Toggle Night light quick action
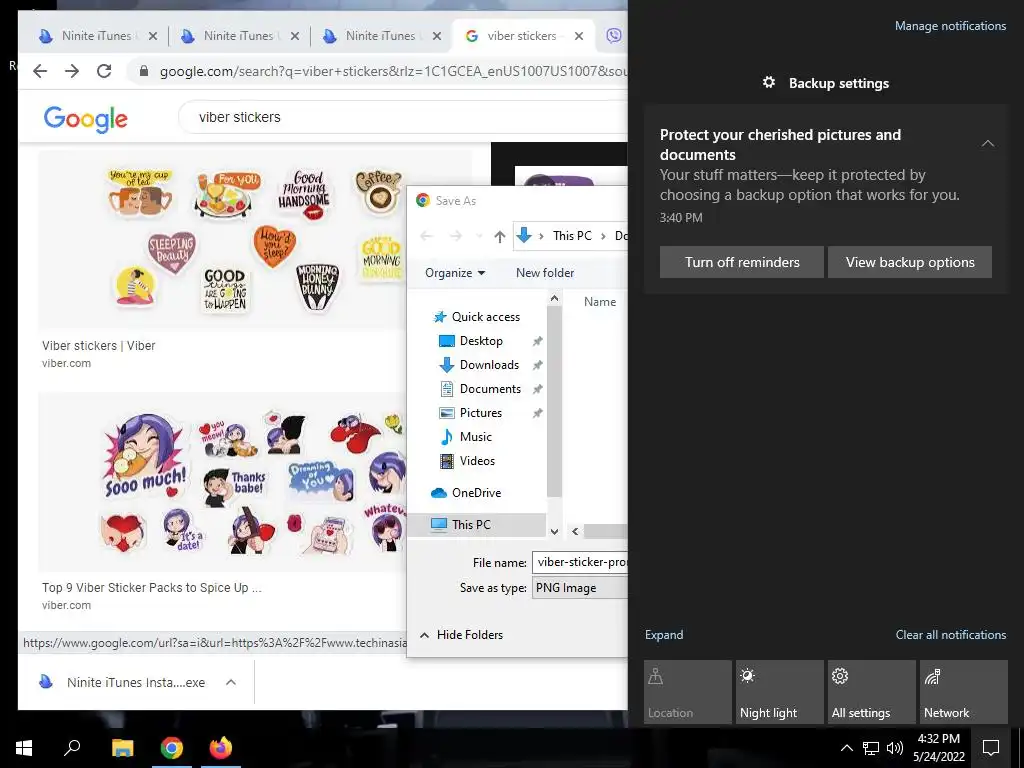Image resolution: width=1024 pixels, height=768 pixels. [x=780, y=692]
